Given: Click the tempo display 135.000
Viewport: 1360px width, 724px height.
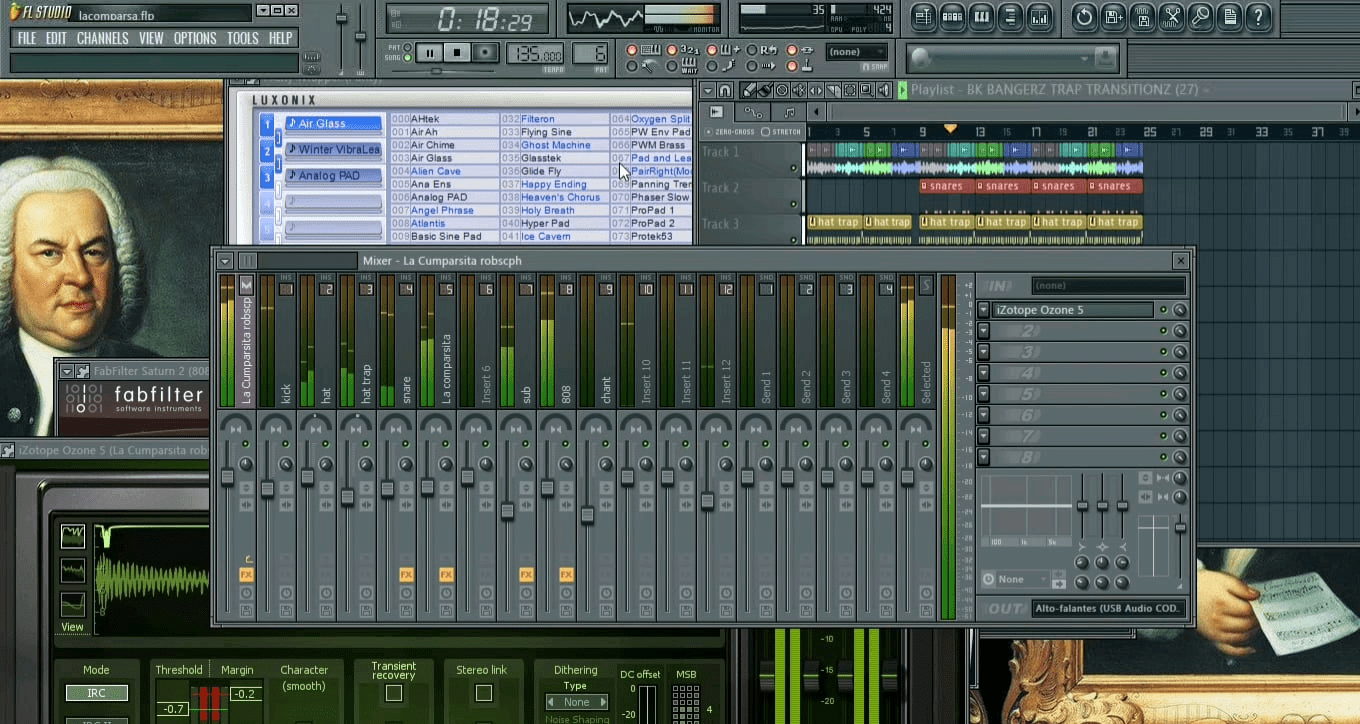Looking at the screenshot, I should [x=535, y=54].
